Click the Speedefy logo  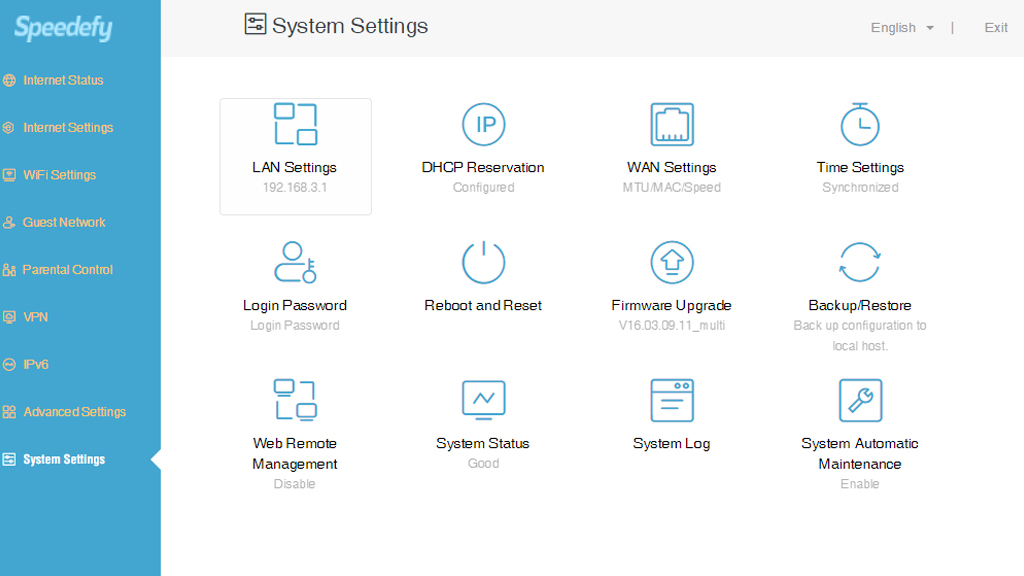point(63,28)
